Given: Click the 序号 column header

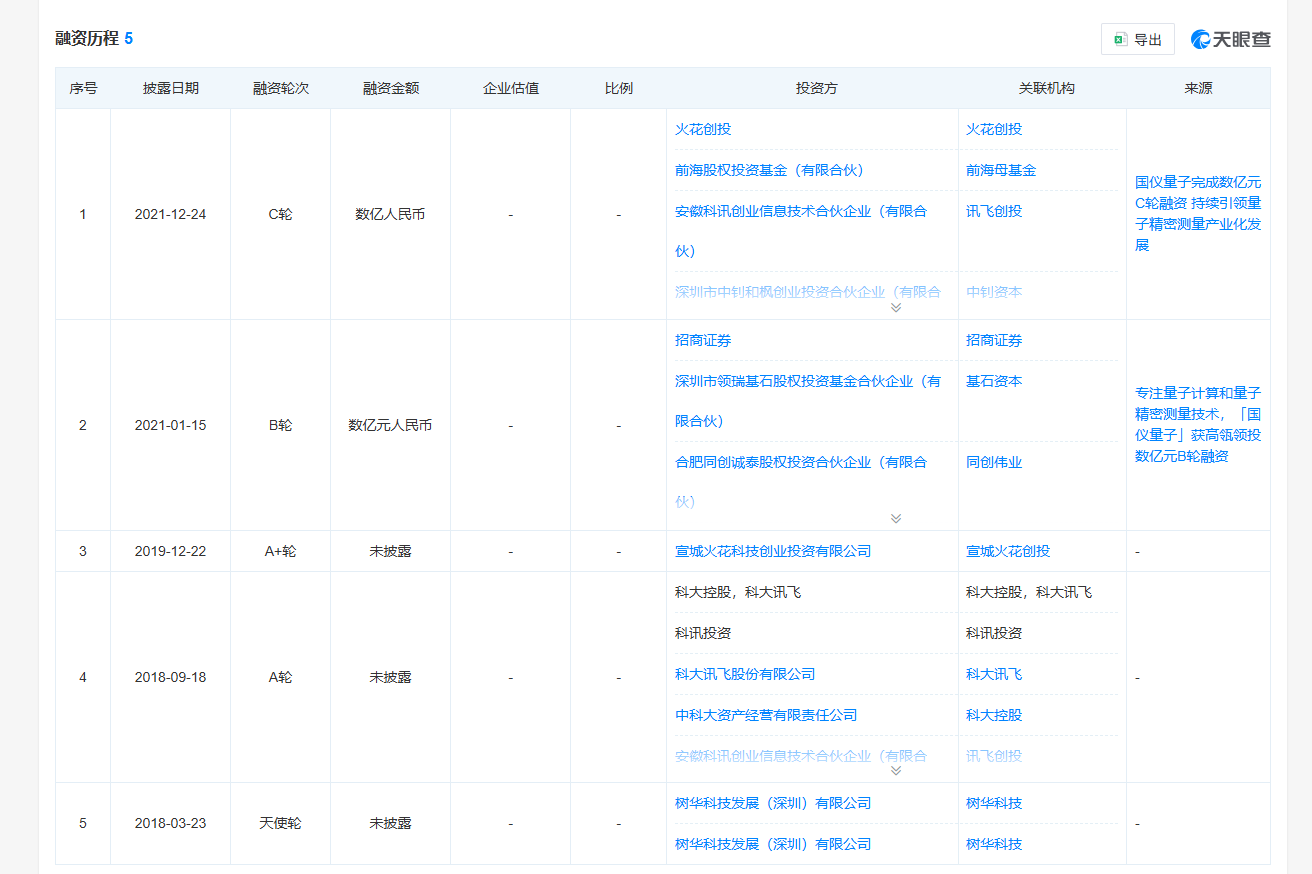Looking at the screenshot, I should pos(83,88).
